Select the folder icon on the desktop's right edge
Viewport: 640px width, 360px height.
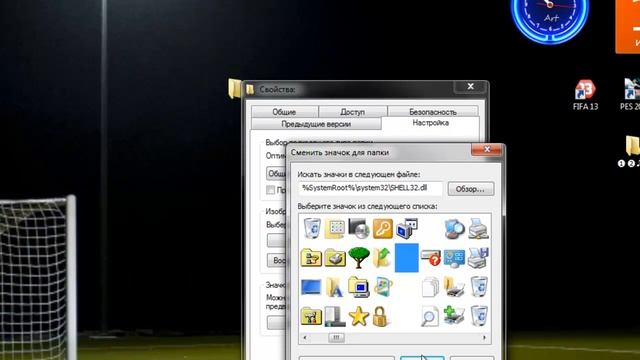(633, 146)
